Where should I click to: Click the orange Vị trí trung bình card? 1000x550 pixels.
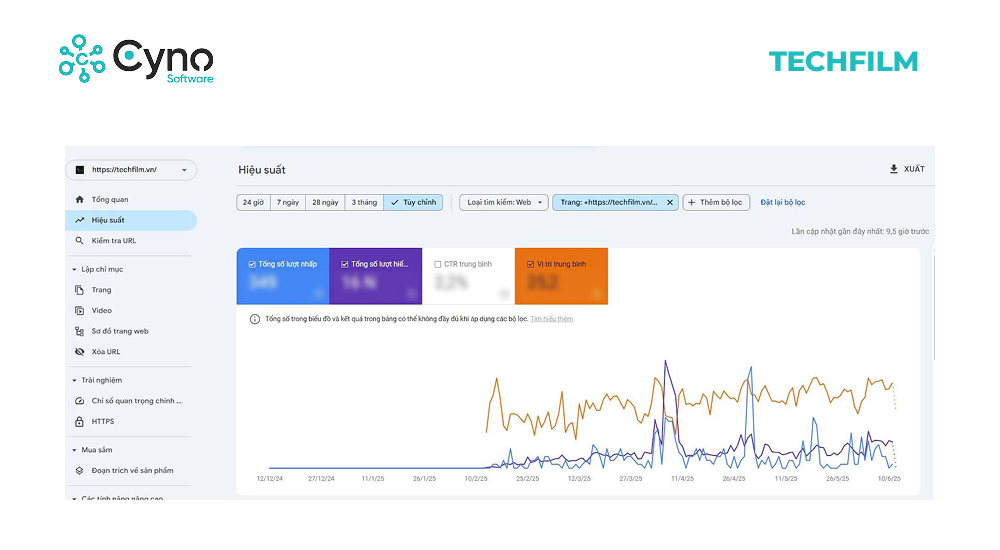(x=561, y=276)
